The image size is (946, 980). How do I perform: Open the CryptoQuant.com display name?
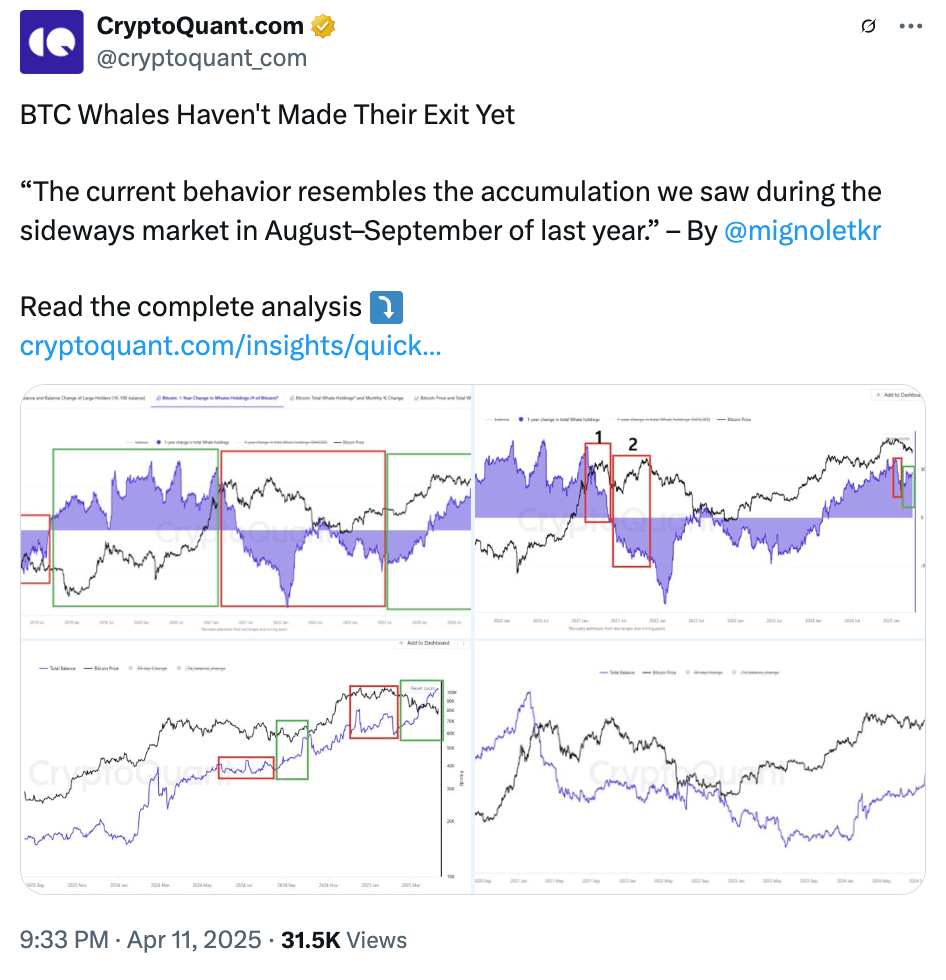click(x=202, y=27)
